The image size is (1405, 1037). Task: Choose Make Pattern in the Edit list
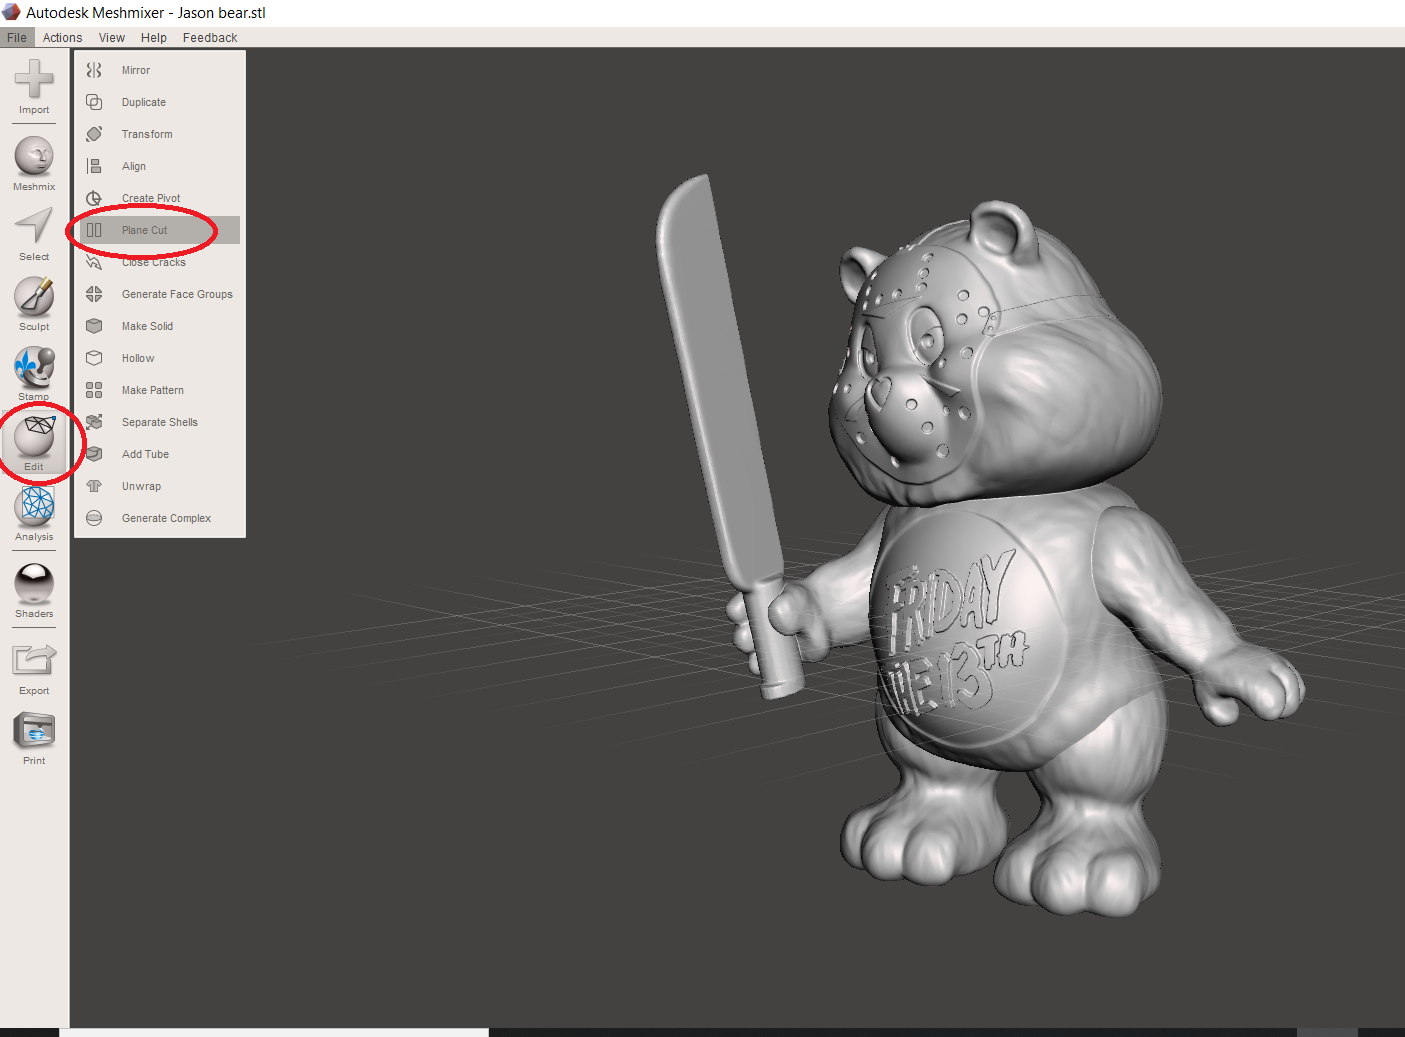(160, 390)
